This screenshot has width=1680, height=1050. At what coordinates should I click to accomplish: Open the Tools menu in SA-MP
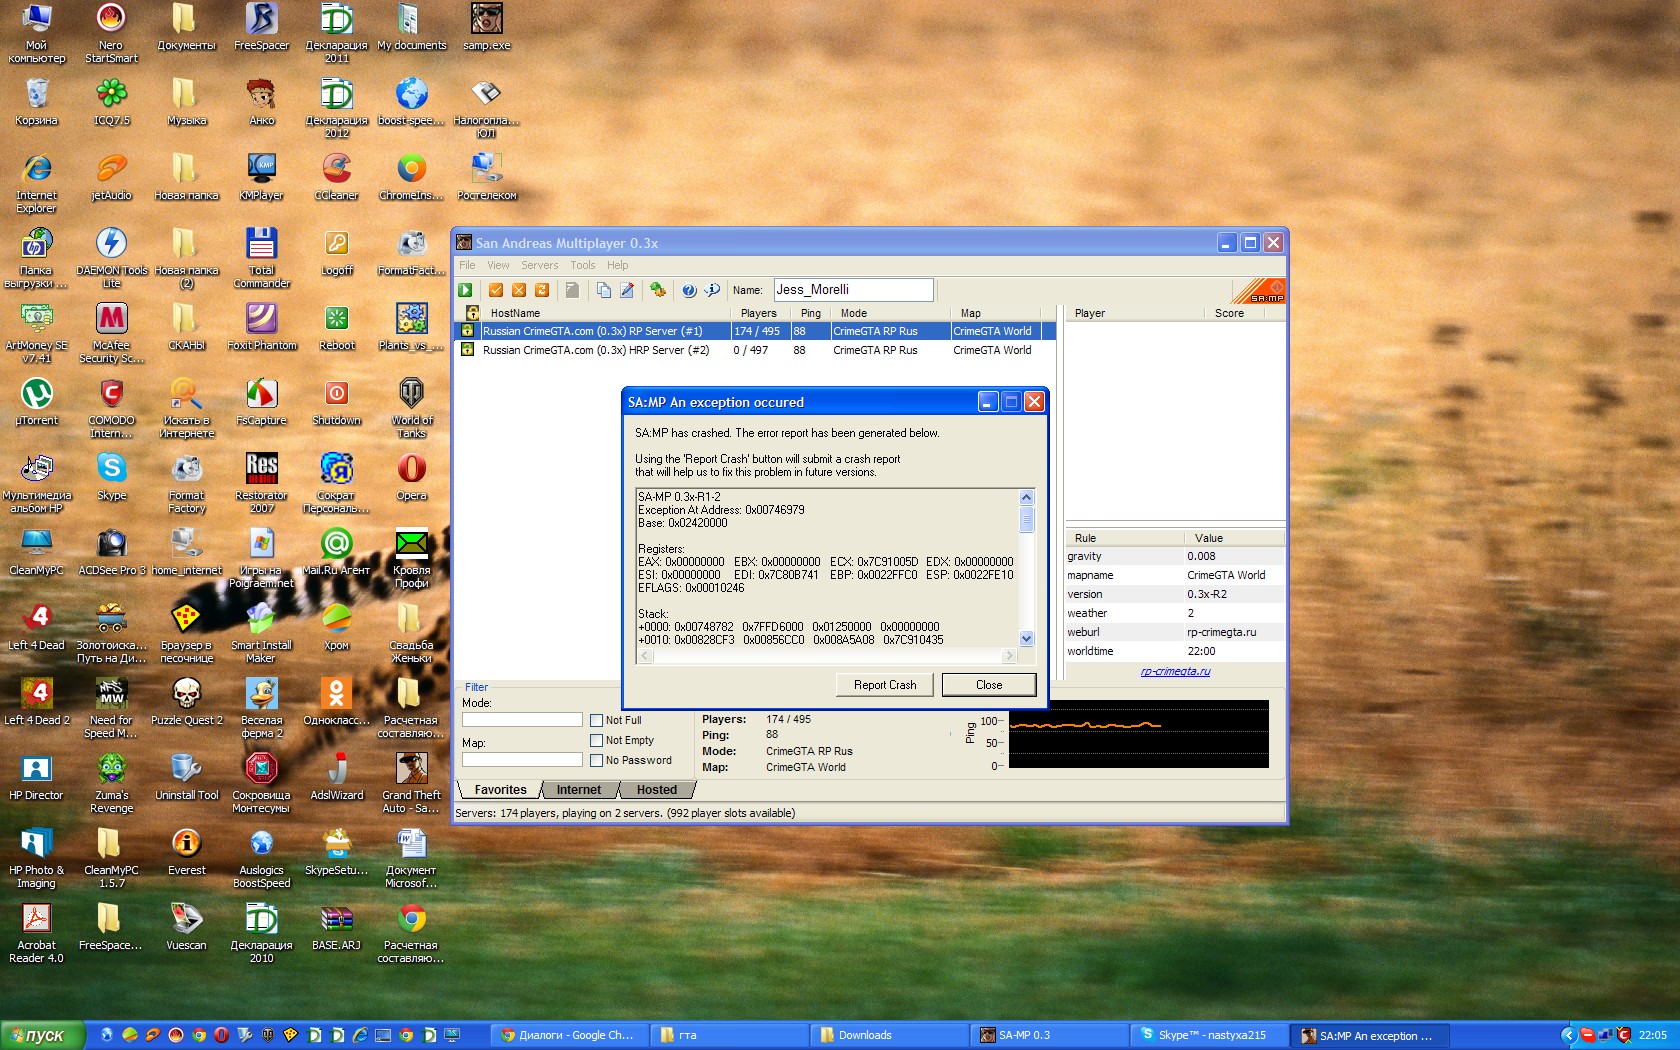coord(582,265)
